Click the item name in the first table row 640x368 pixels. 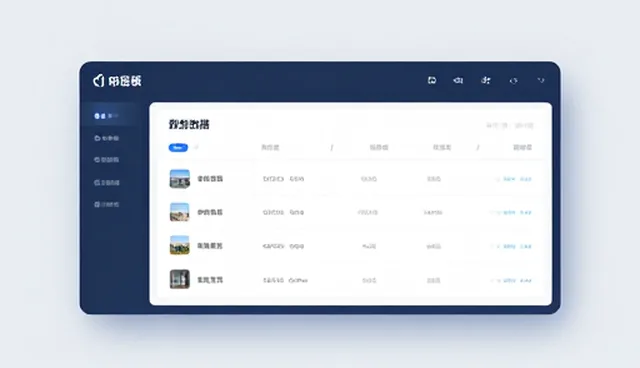point(210,179)
